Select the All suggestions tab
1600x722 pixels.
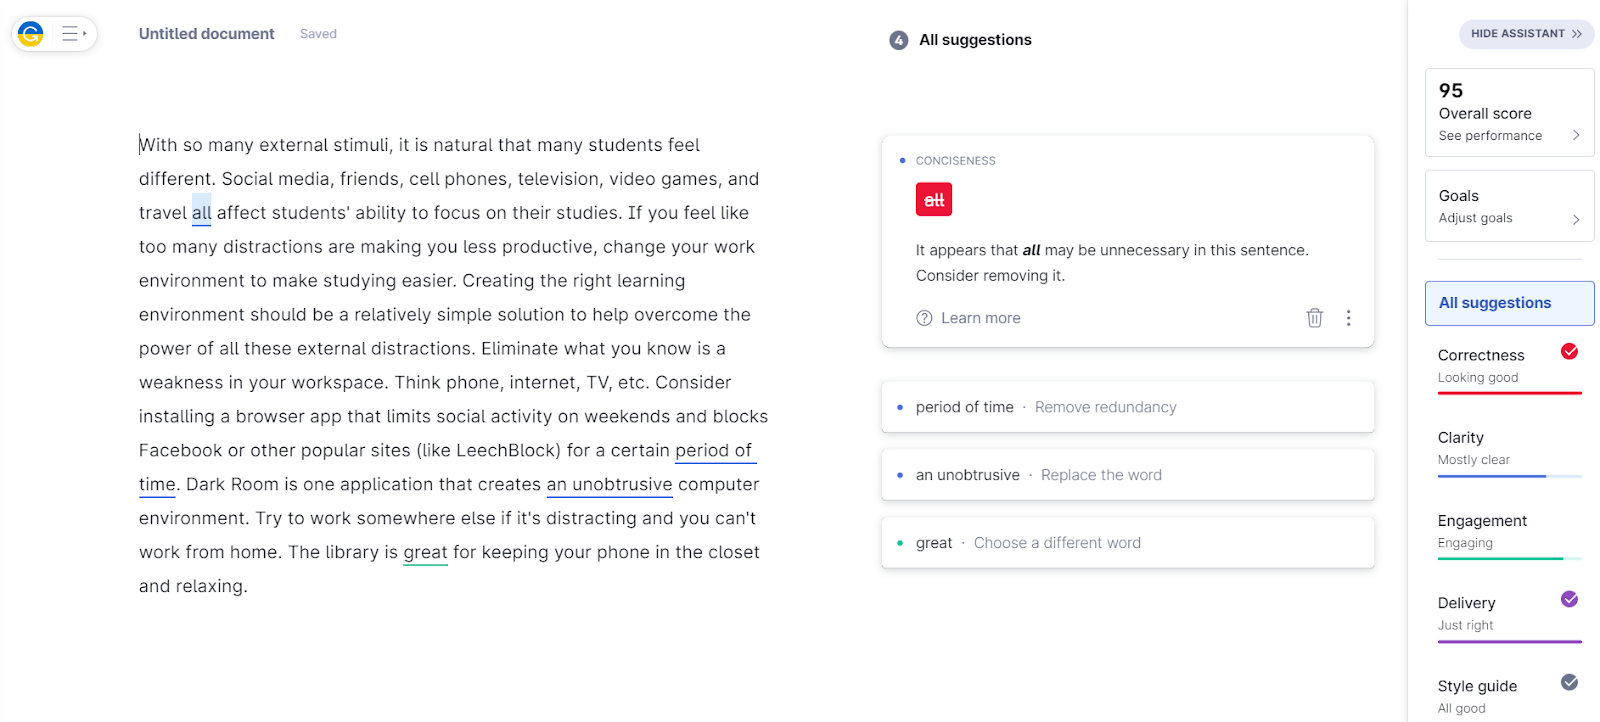tap(1509, 303)
